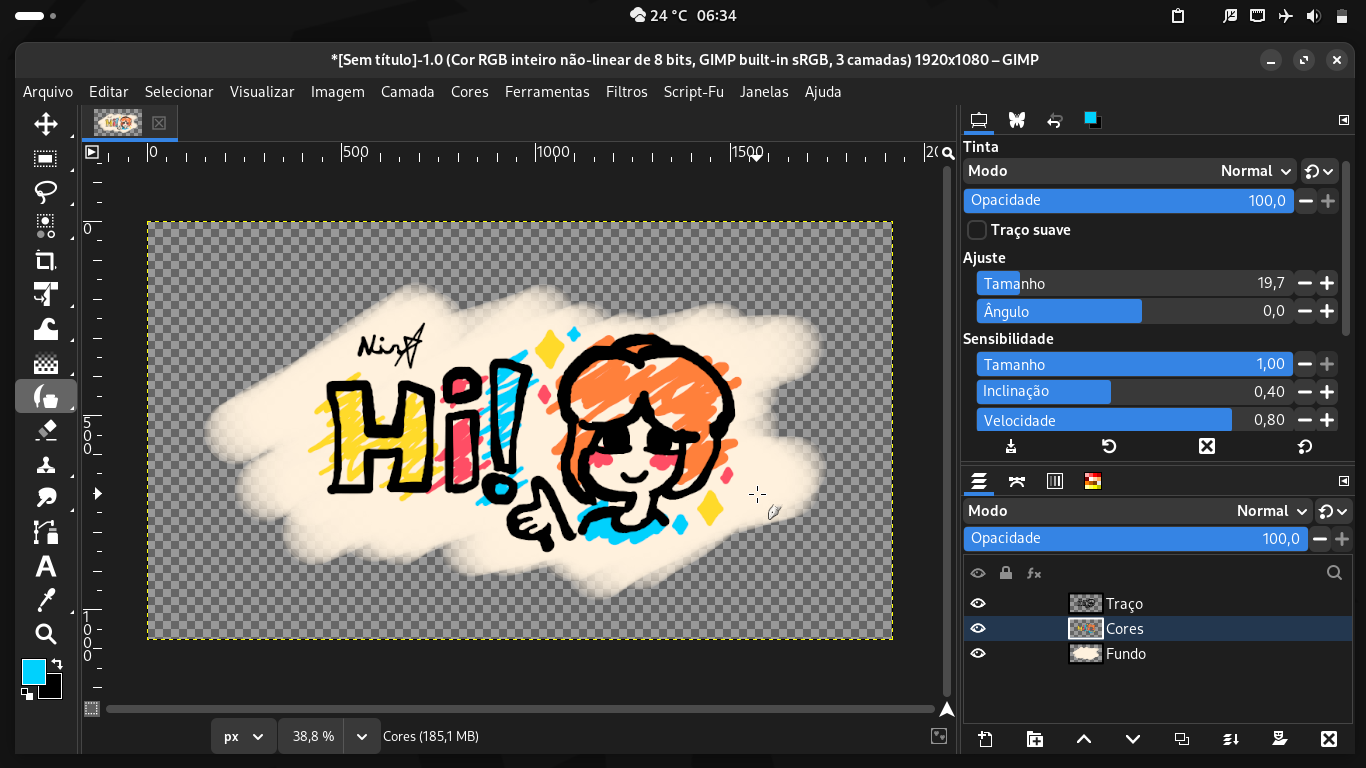Open the px unit dropdown
1366x768 pixels.
pos(243,736)
